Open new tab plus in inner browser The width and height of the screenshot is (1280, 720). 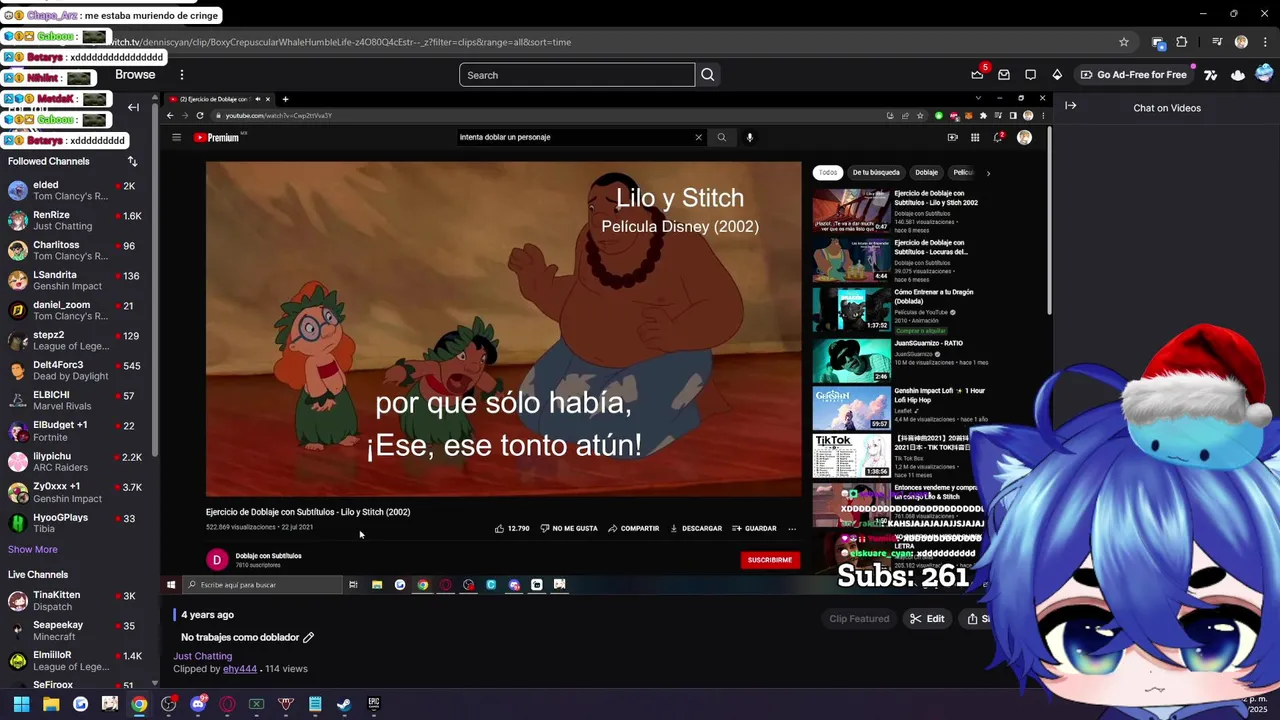coord(285,99)
